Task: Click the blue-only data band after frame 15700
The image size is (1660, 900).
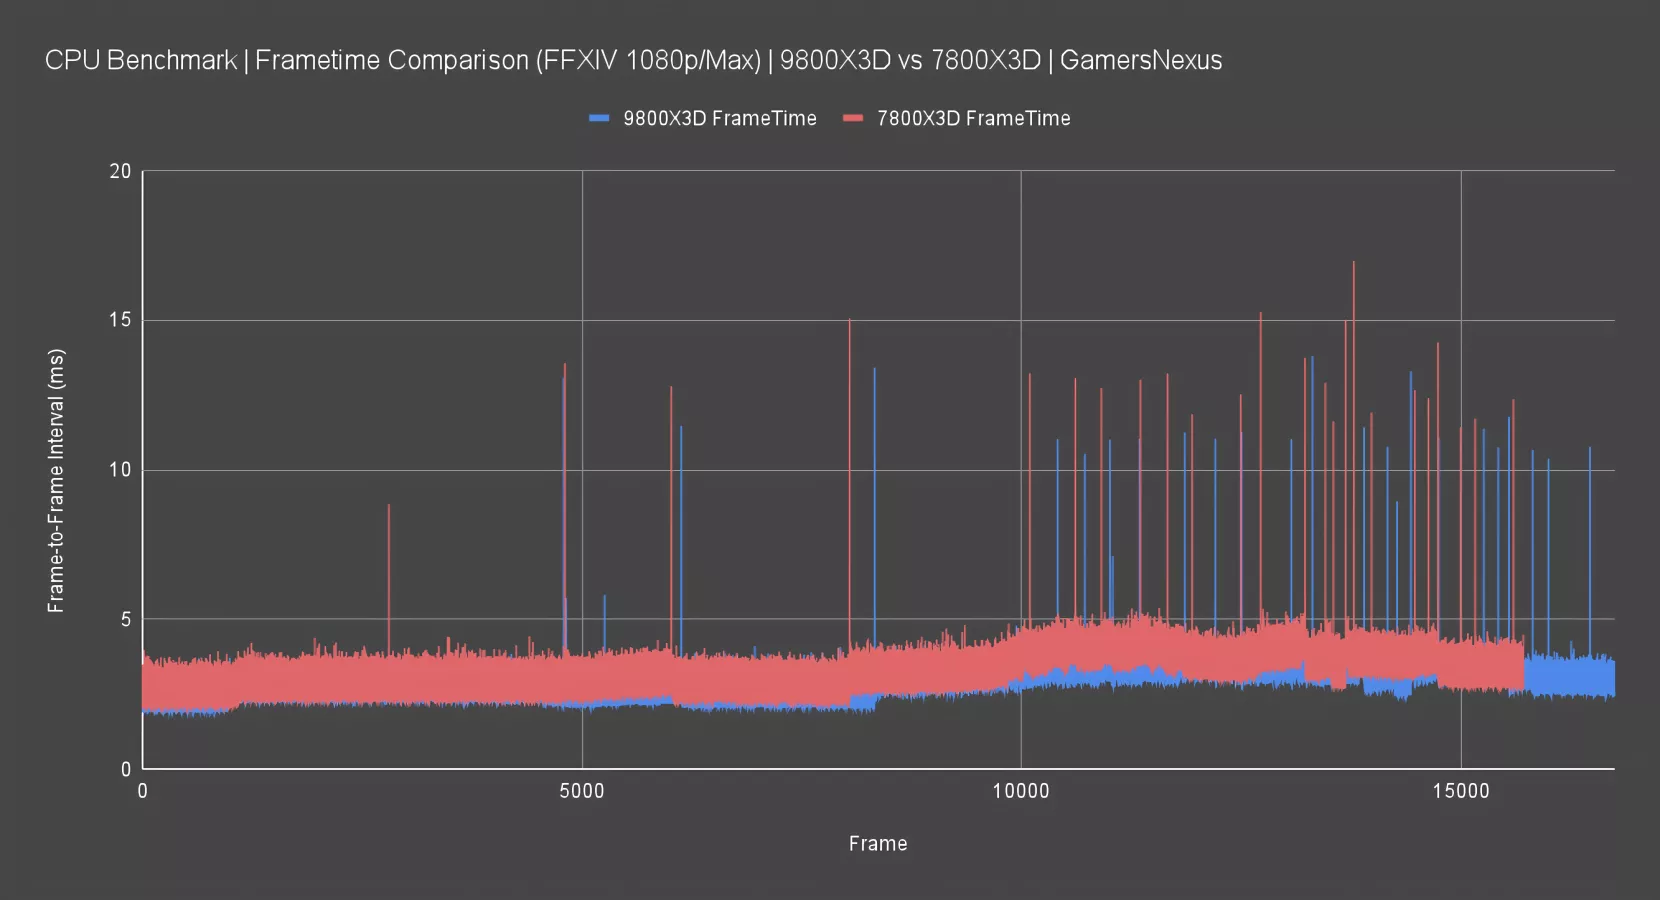Action: coord(1570,677)
